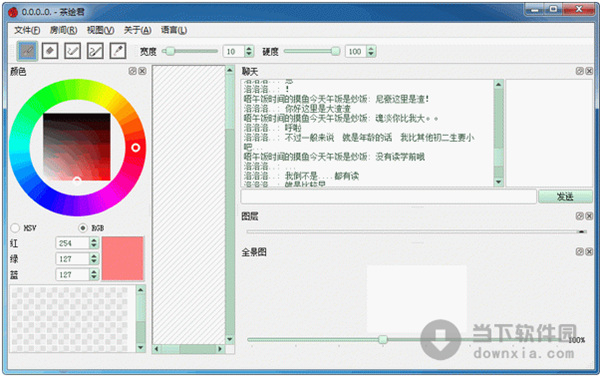Image resolution: width=600 pixels, height=377 pixels.
Task: Increase the 绿 green value with up arrow
Action: pos(94,256)
